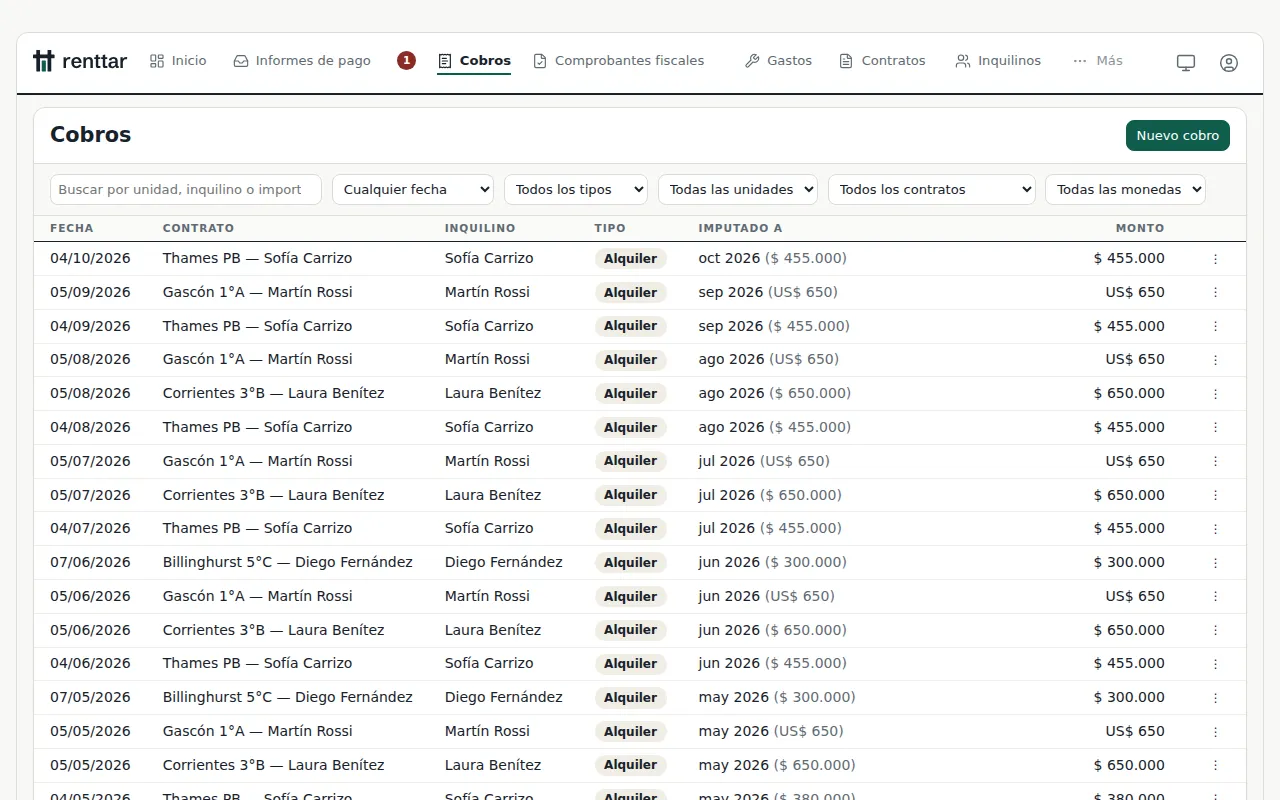
Task: Open the Todas las unidades filter
Action: (x=738, y=189)
